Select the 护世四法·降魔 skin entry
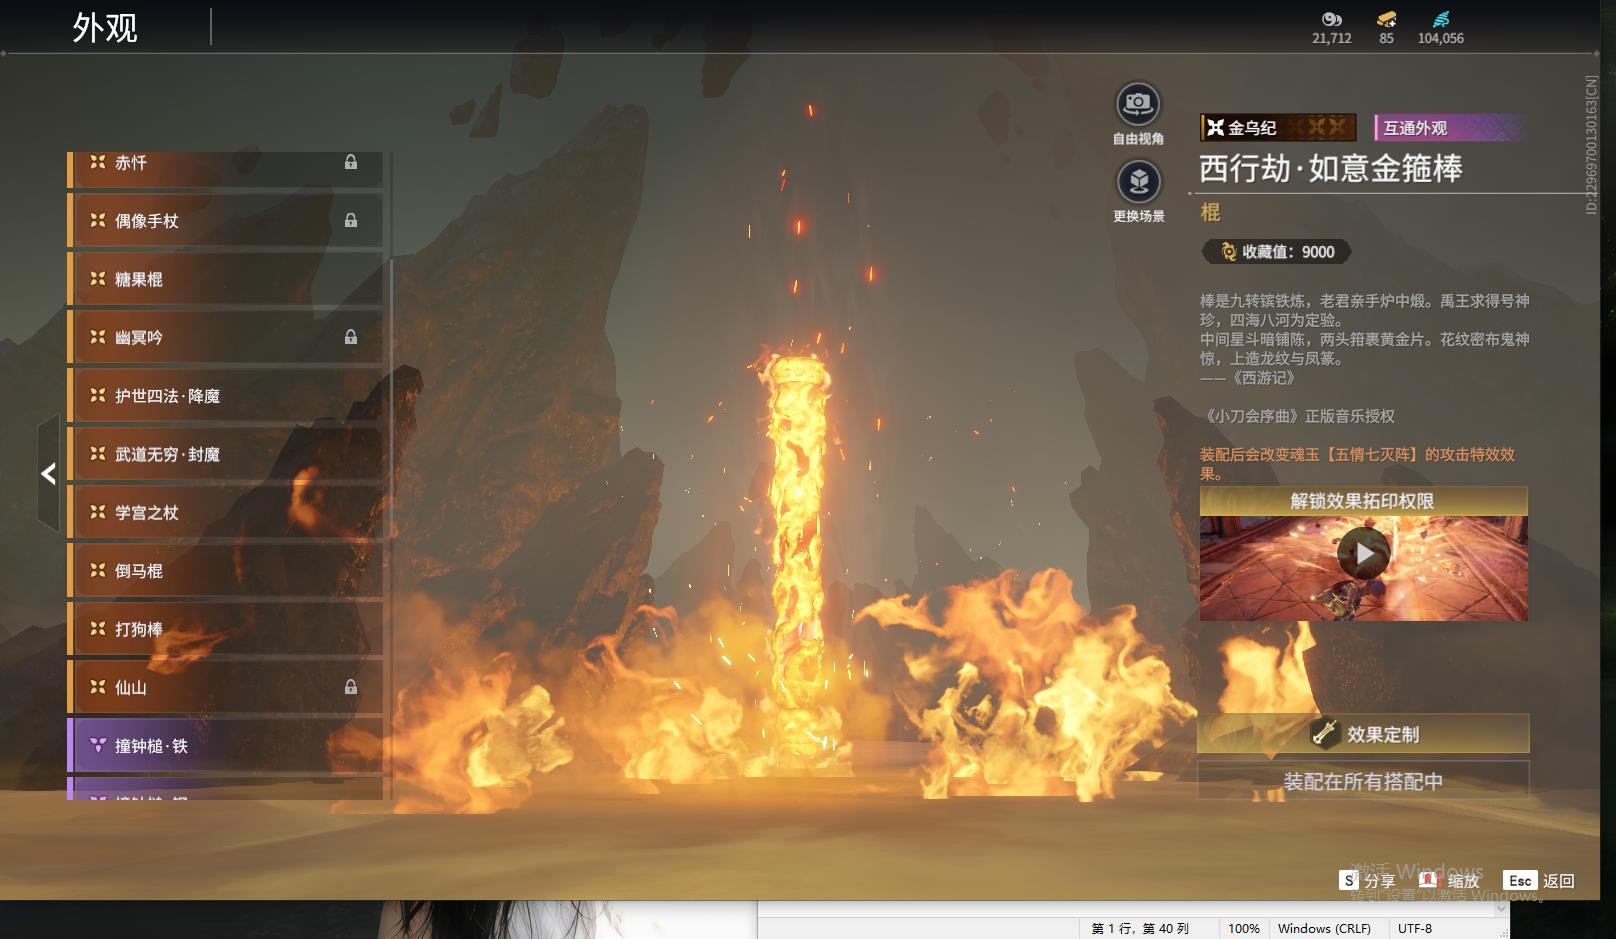Screen dimensions: 1616x939 click(225, 396)
